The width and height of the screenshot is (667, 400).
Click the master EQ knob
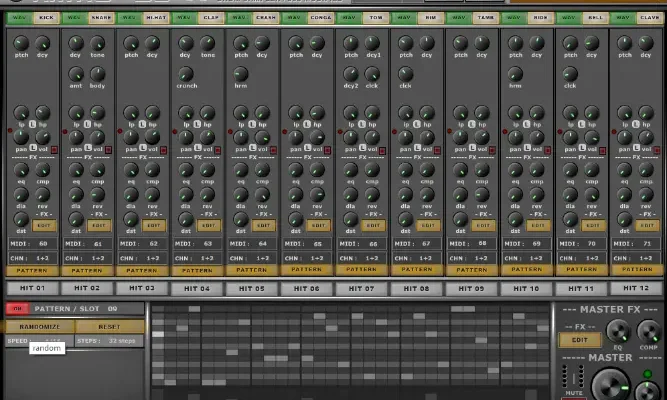[x=616, y=333]
